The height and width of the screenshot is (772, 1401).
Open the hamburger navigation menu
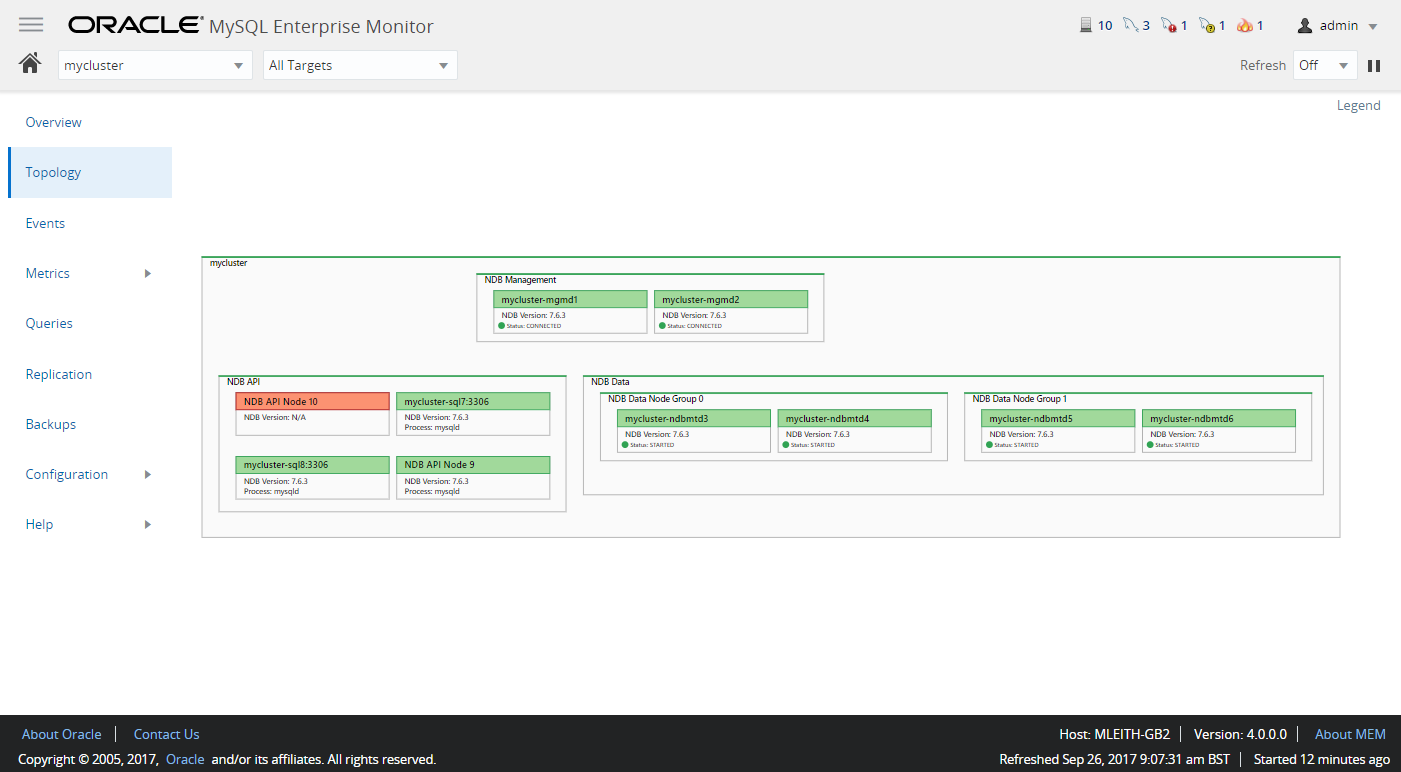(31, 25)
